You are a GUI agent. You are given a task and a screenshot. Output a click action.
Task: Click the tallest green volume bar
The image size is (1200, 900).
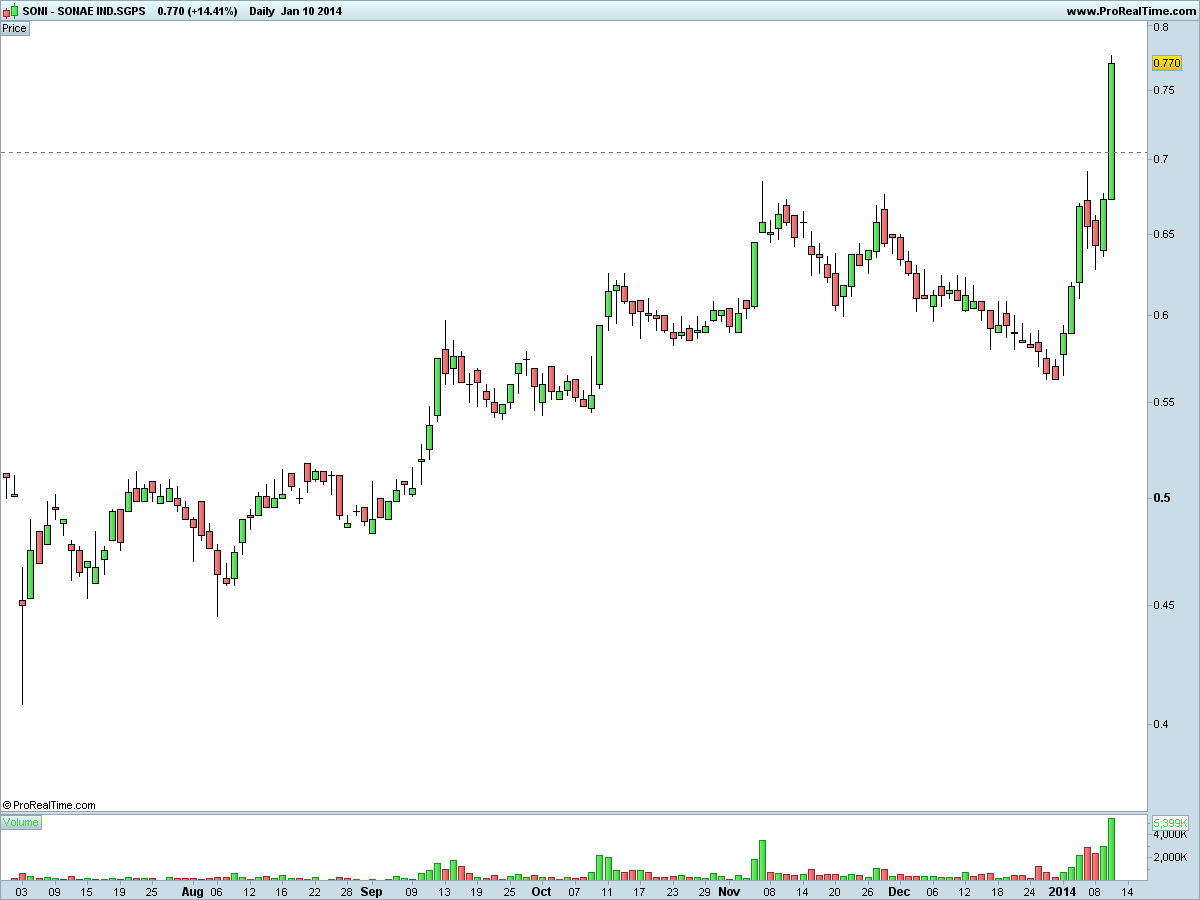1111,849
